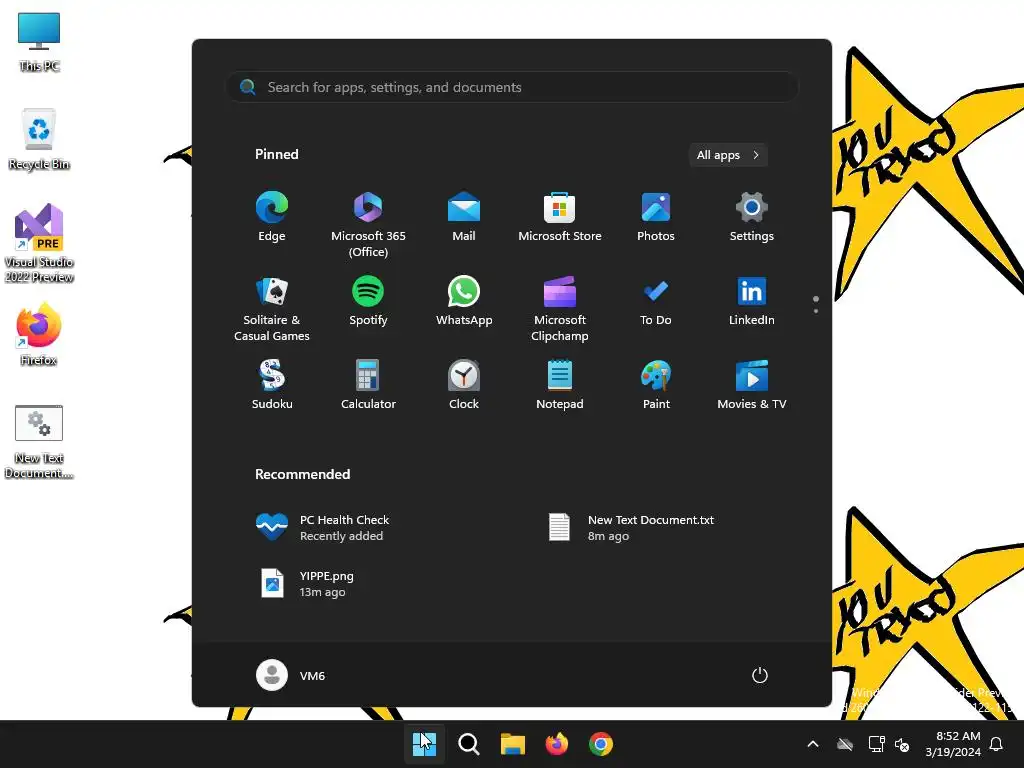Screen dimensions: 1024x768
Task: Open Settings from pinned apps
Action: coord(752,217)
